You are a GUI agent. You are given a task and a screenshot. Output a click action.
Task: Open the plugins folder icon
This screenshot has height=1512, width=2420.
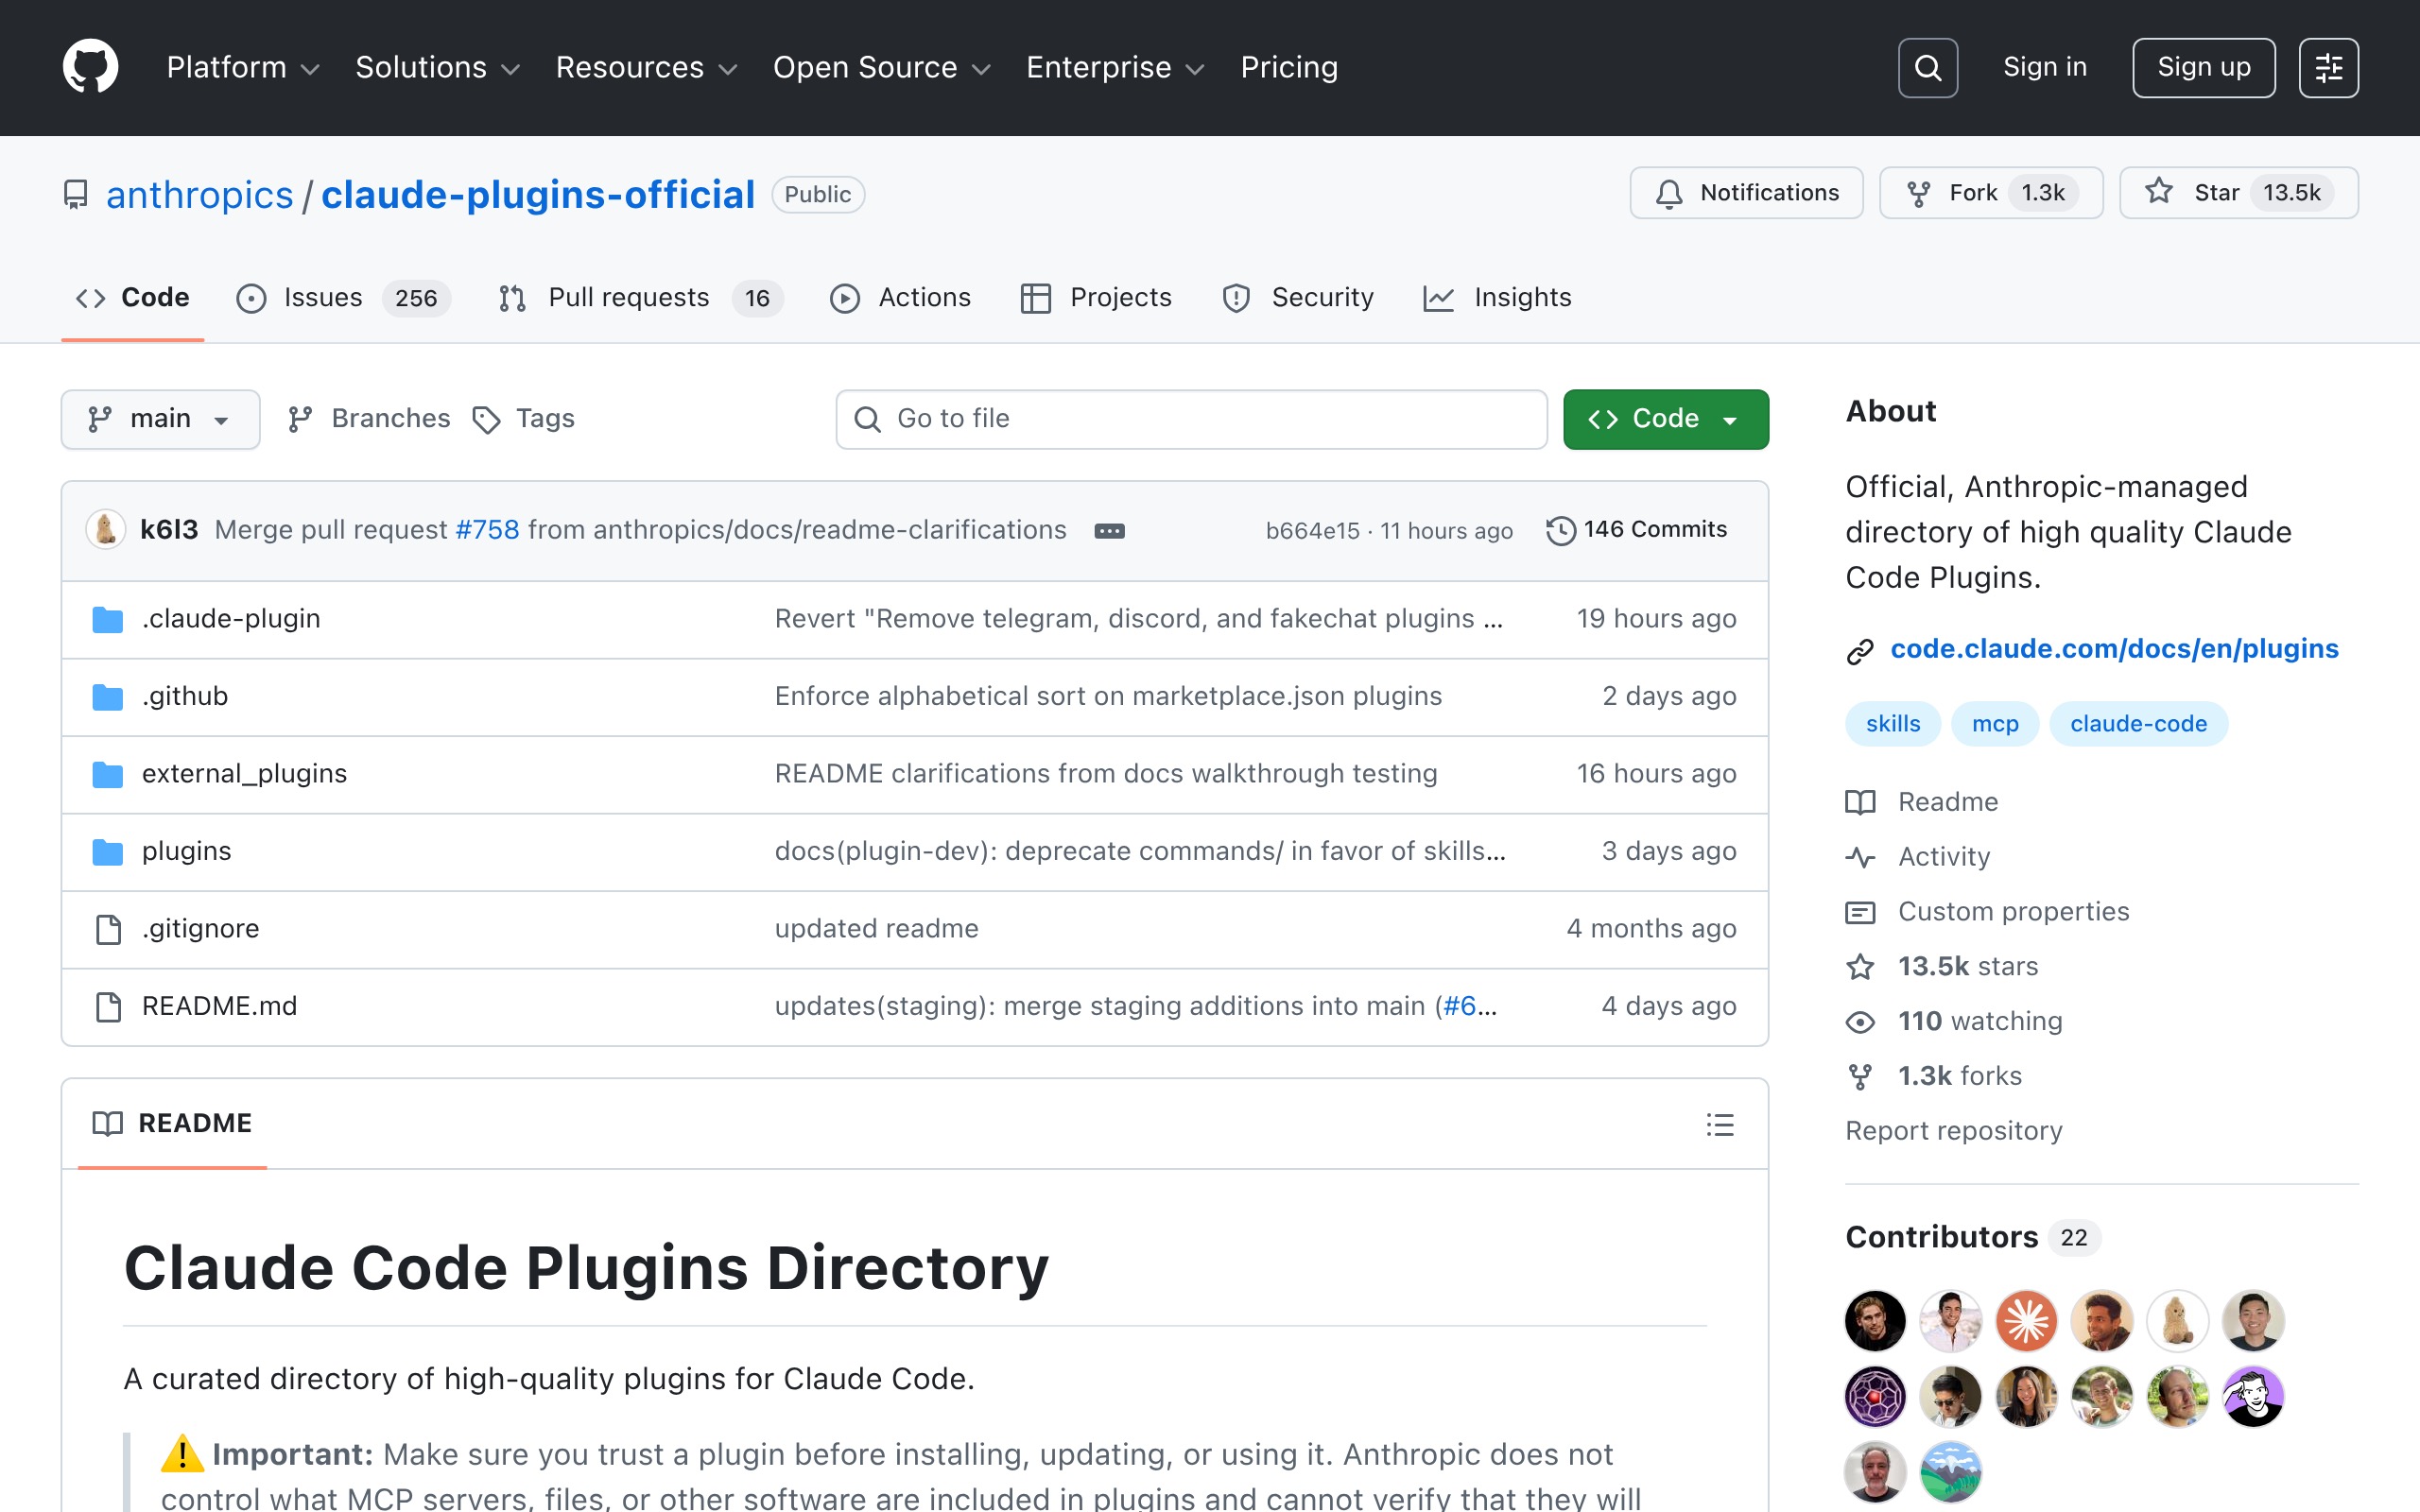coord(106,851)
